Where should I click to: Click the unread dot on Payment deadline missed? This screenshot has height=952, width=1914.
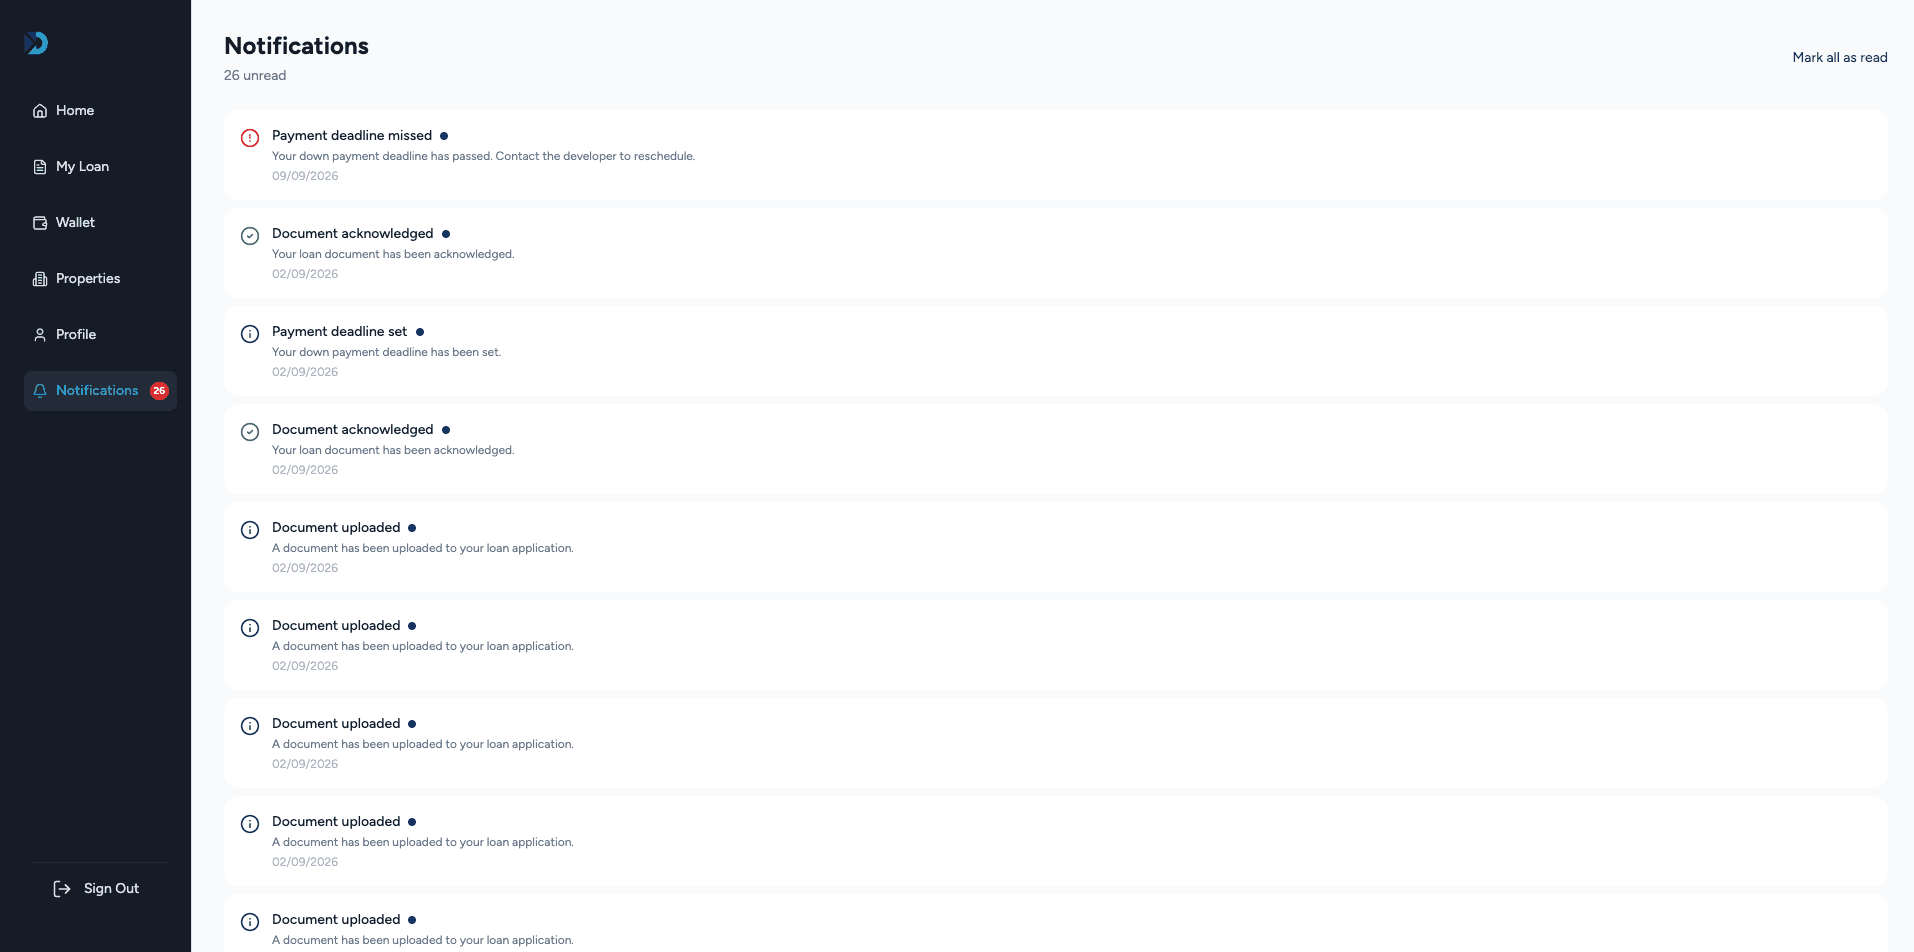(444, 136)
